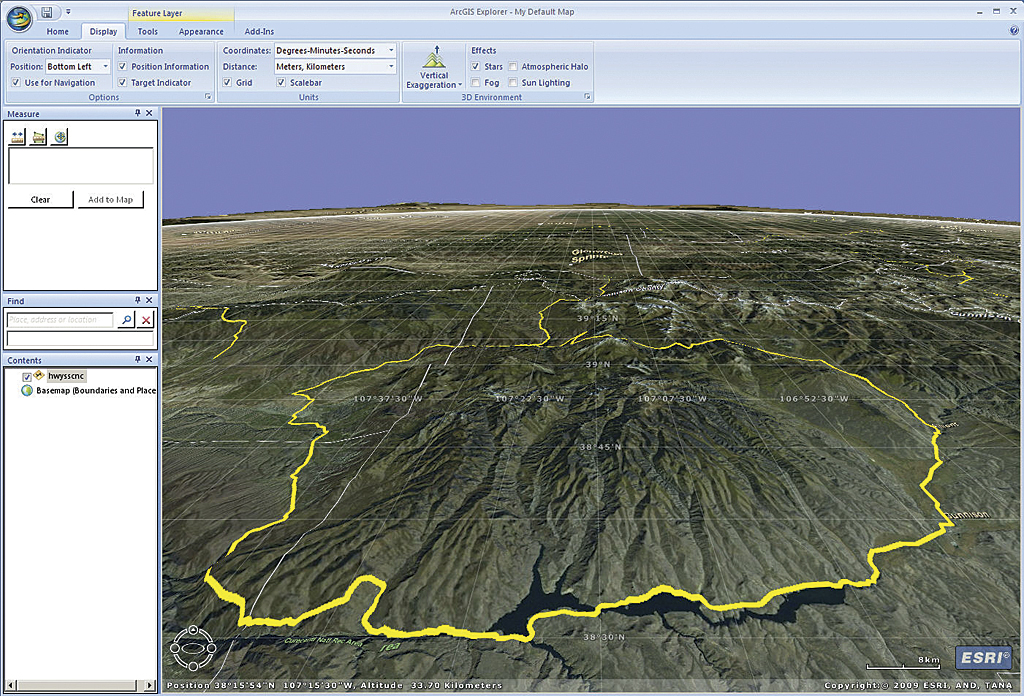Open the quick access toolbar customize arrow
Screen dimensions: 1024x696
(x=68, y=12)
